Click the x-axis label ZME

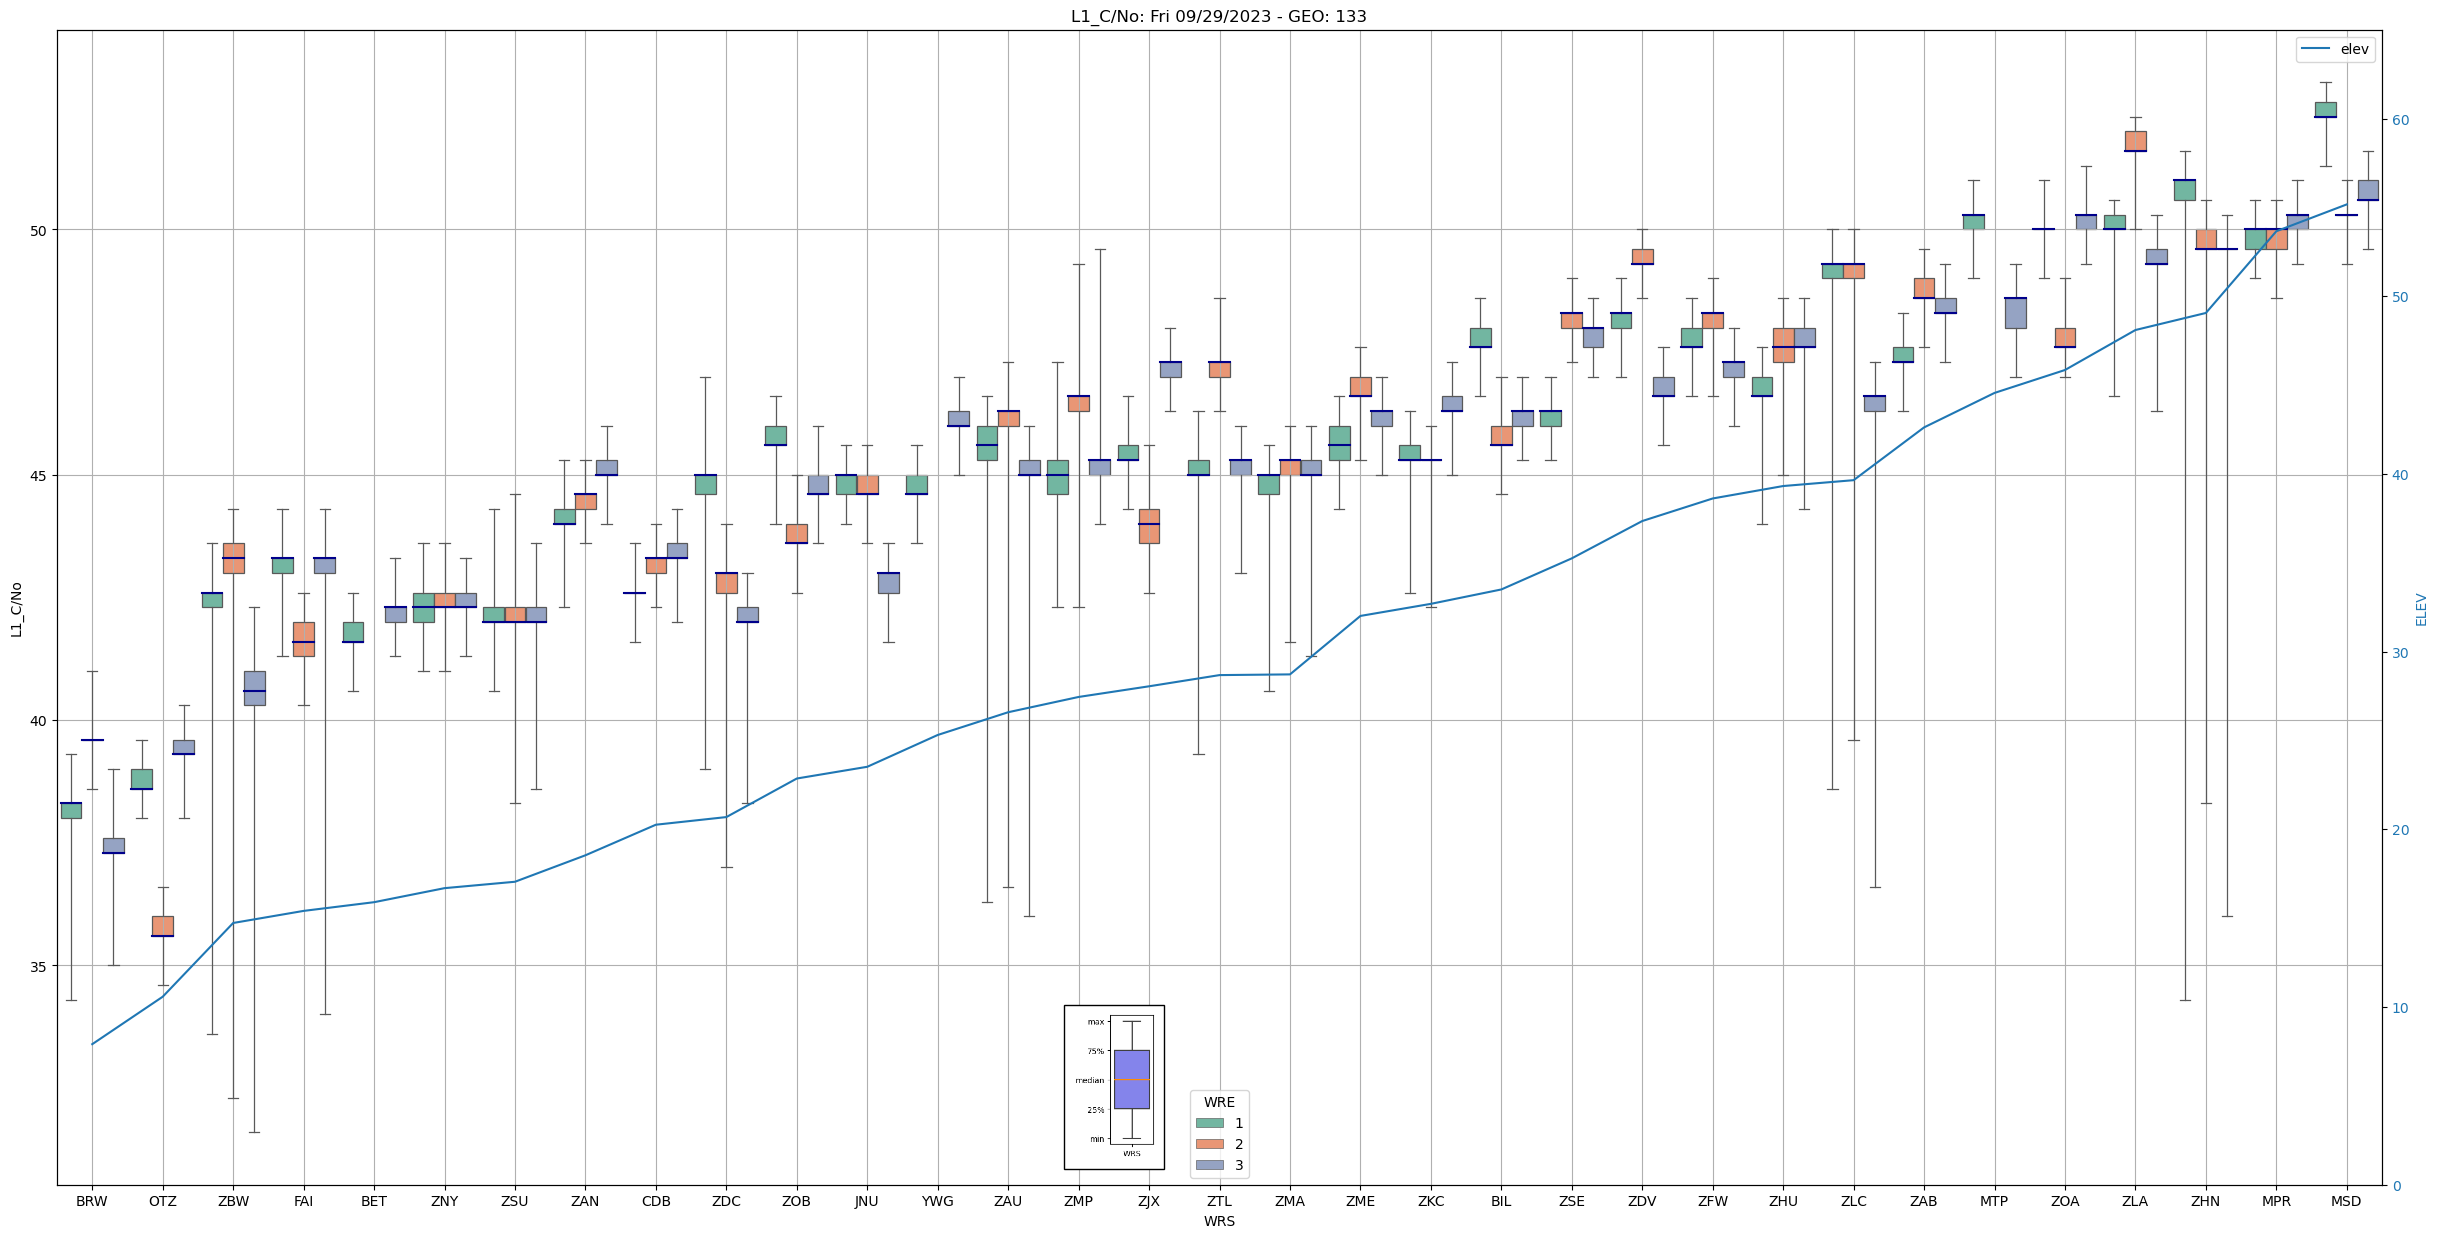click(1360, 1201)
